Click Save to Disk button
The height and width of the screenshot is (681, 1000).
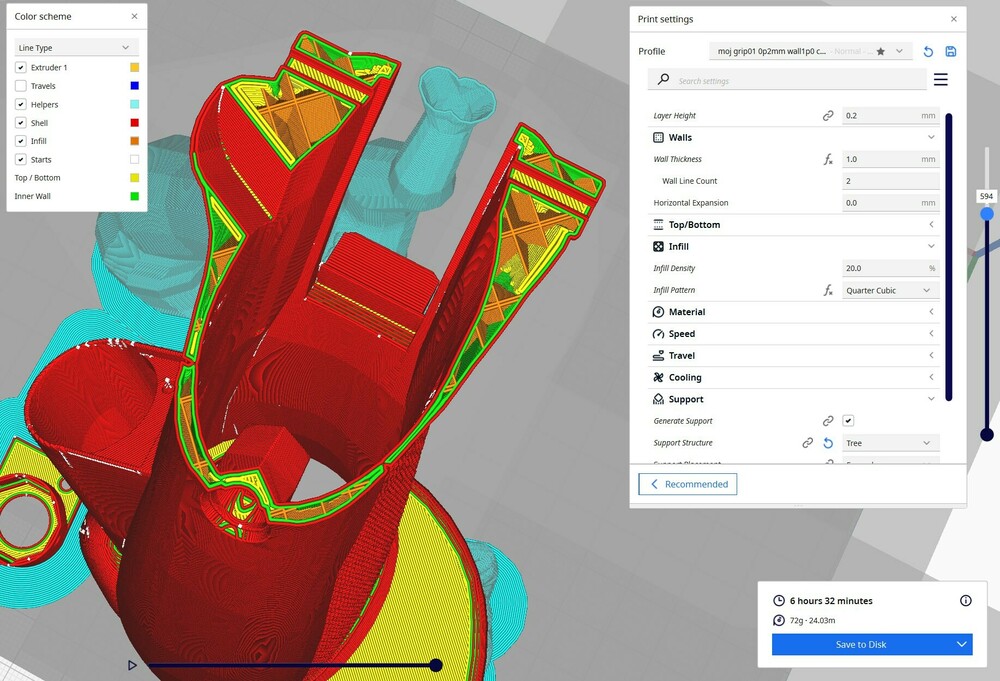click(x=861, y=645)
